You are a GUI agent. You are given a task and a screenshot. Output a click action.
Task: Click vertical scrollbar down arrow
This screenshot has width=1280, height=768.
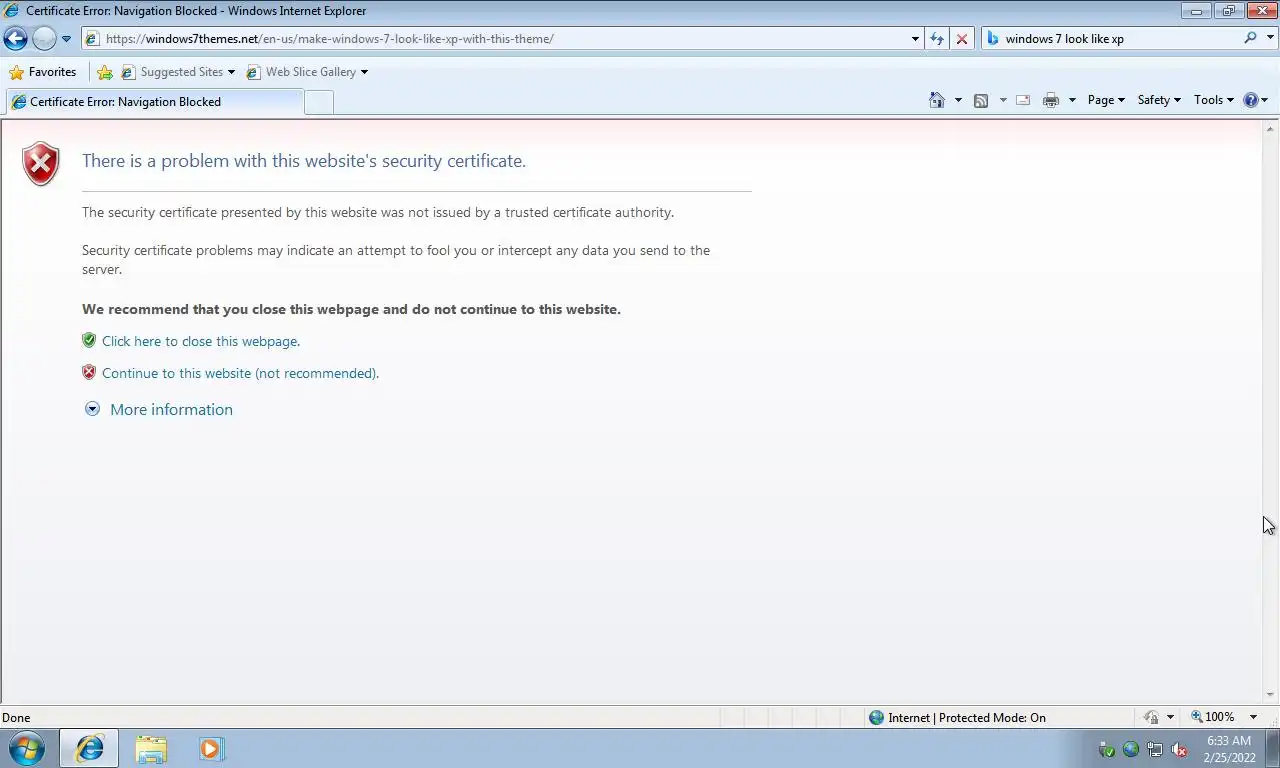point(1271,695)
